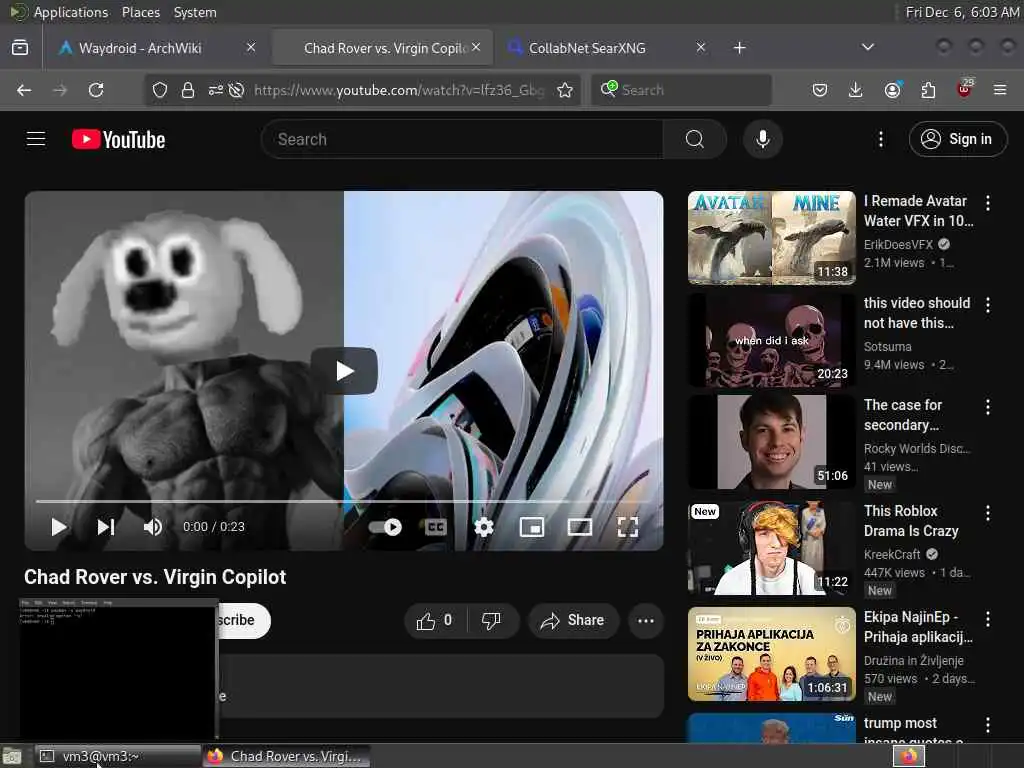The width and height of the screenshot is (1024, 768).
Task: Open Avatar Water VFX video thumbnail
Action: [772, 238]
